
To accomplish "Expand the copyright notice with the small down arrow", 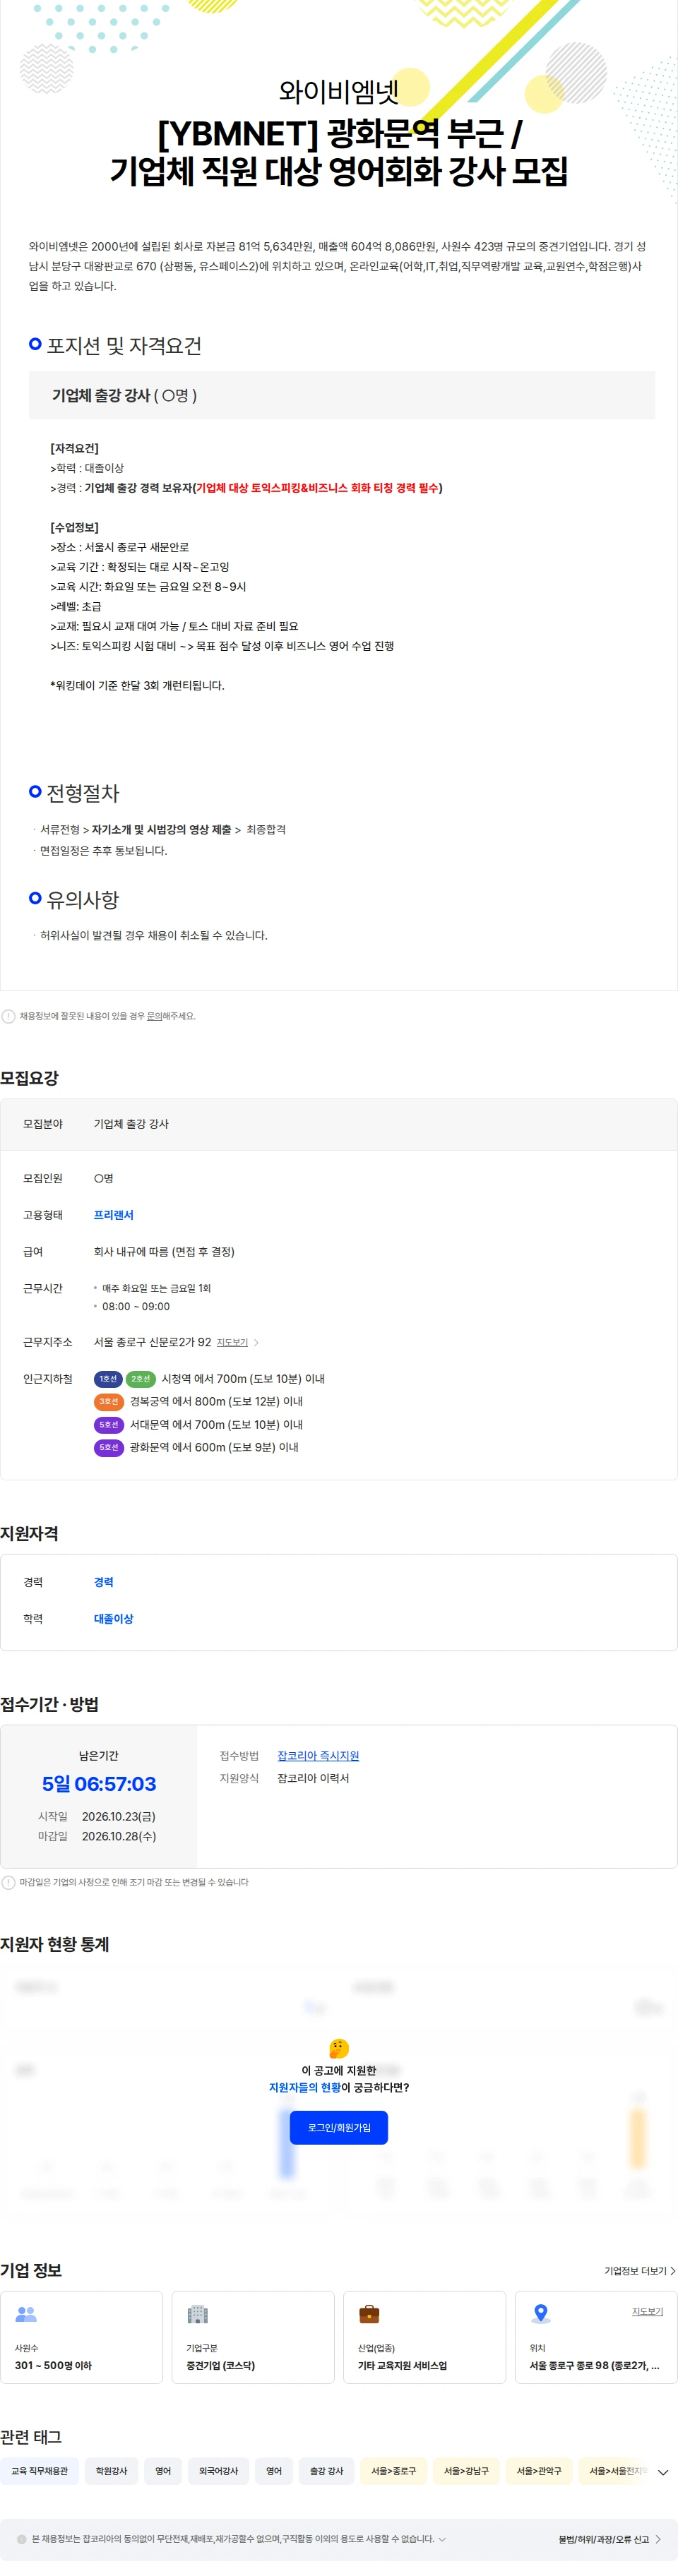I will (442, 2539).
